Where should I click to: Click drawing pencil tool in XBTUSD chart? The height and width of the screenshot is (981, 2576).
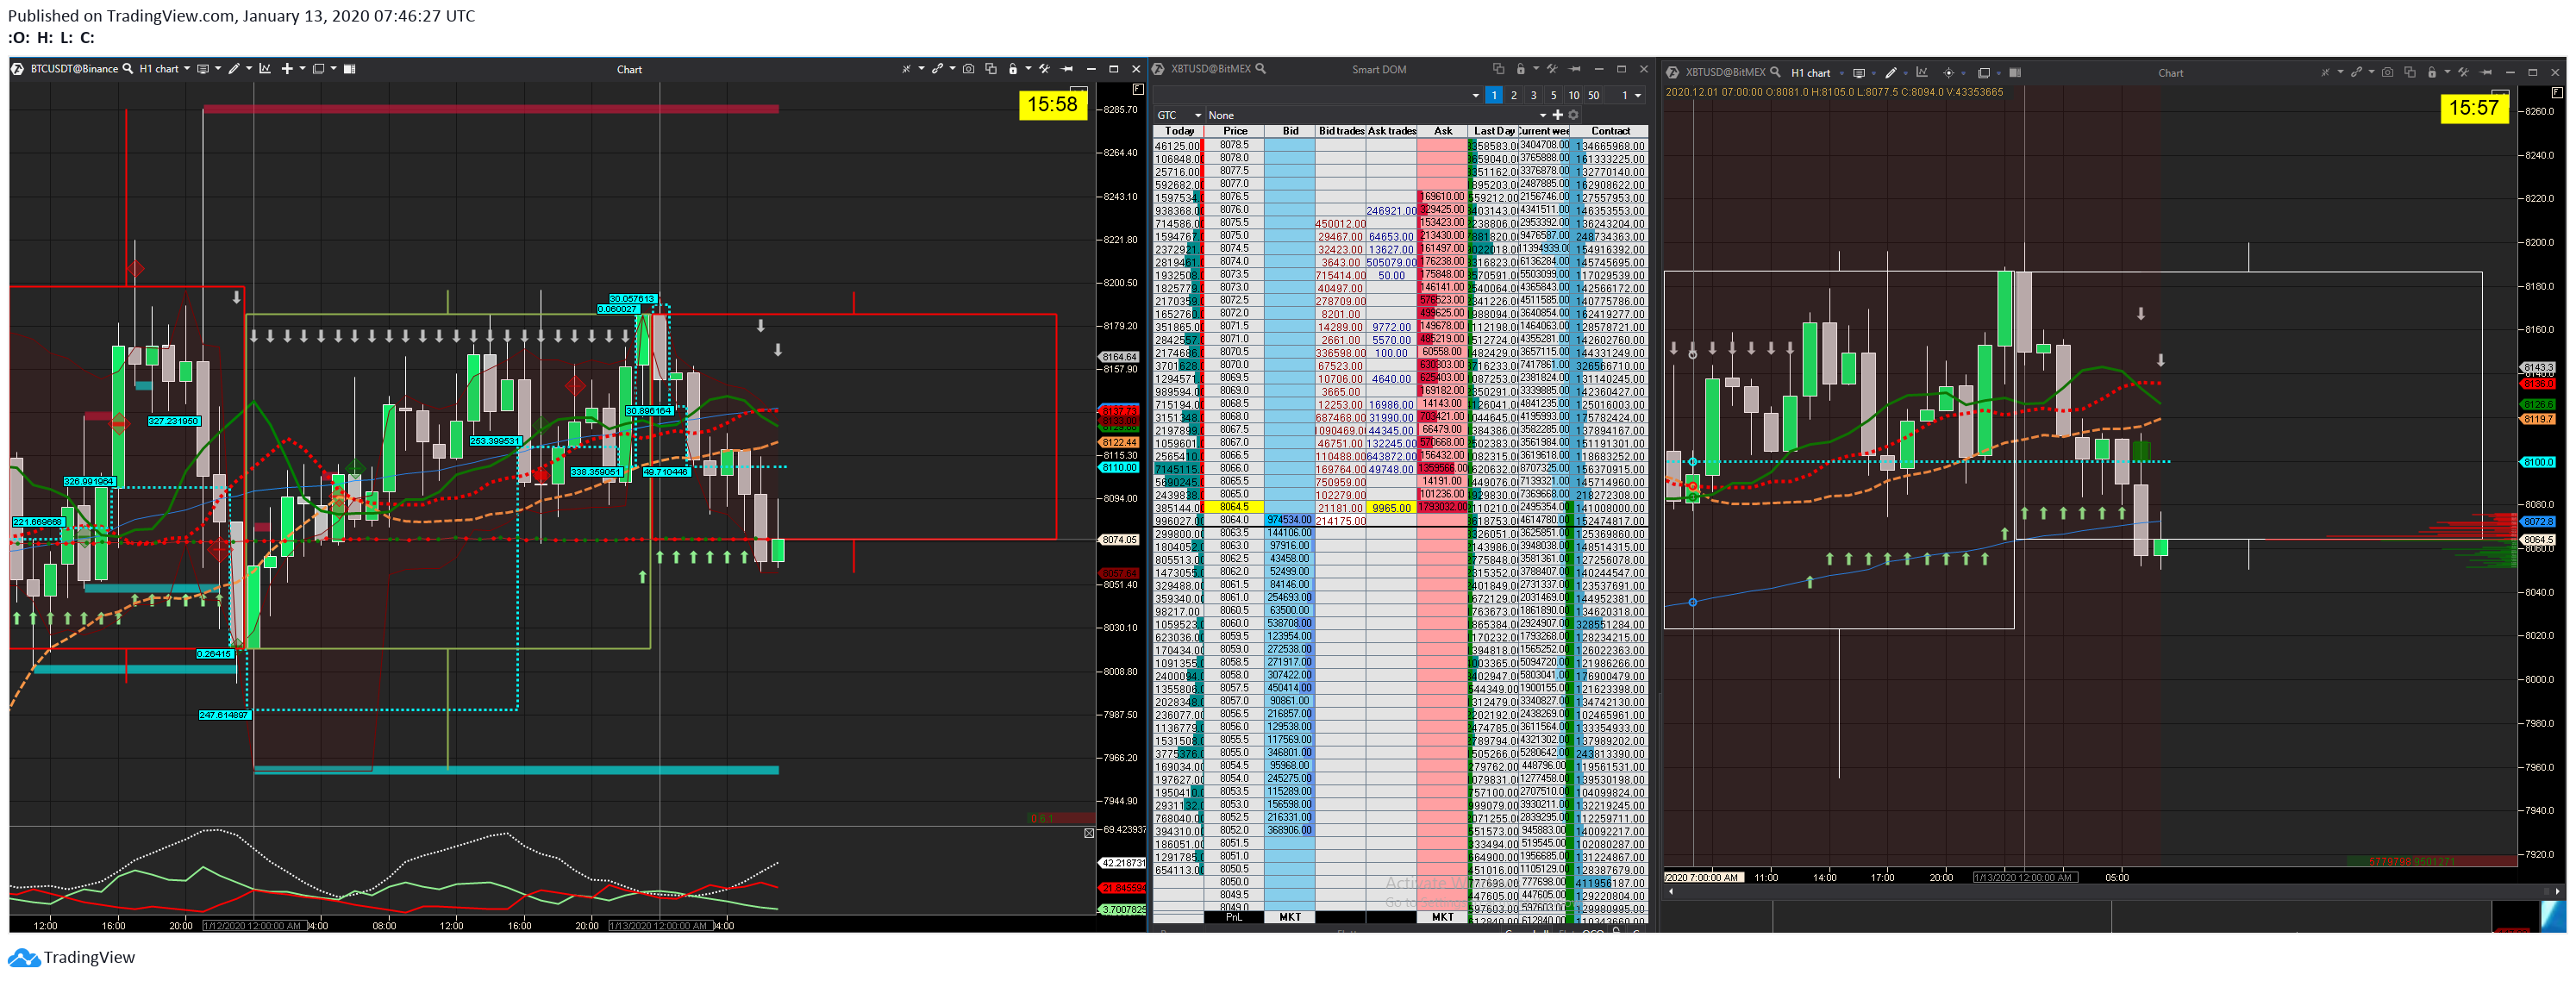point(1891,72)
